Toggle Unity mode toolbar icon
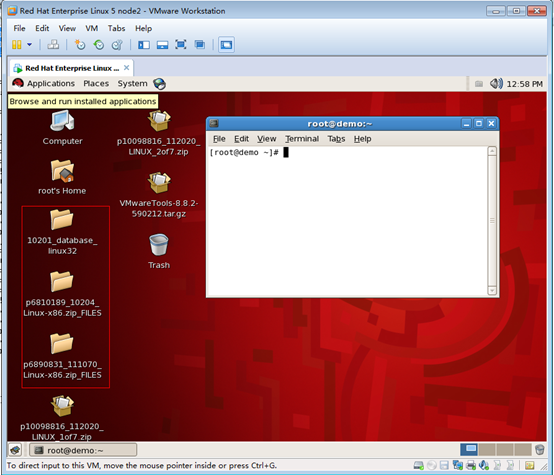This screenshot has height=475, width=554. click(200, 45)
